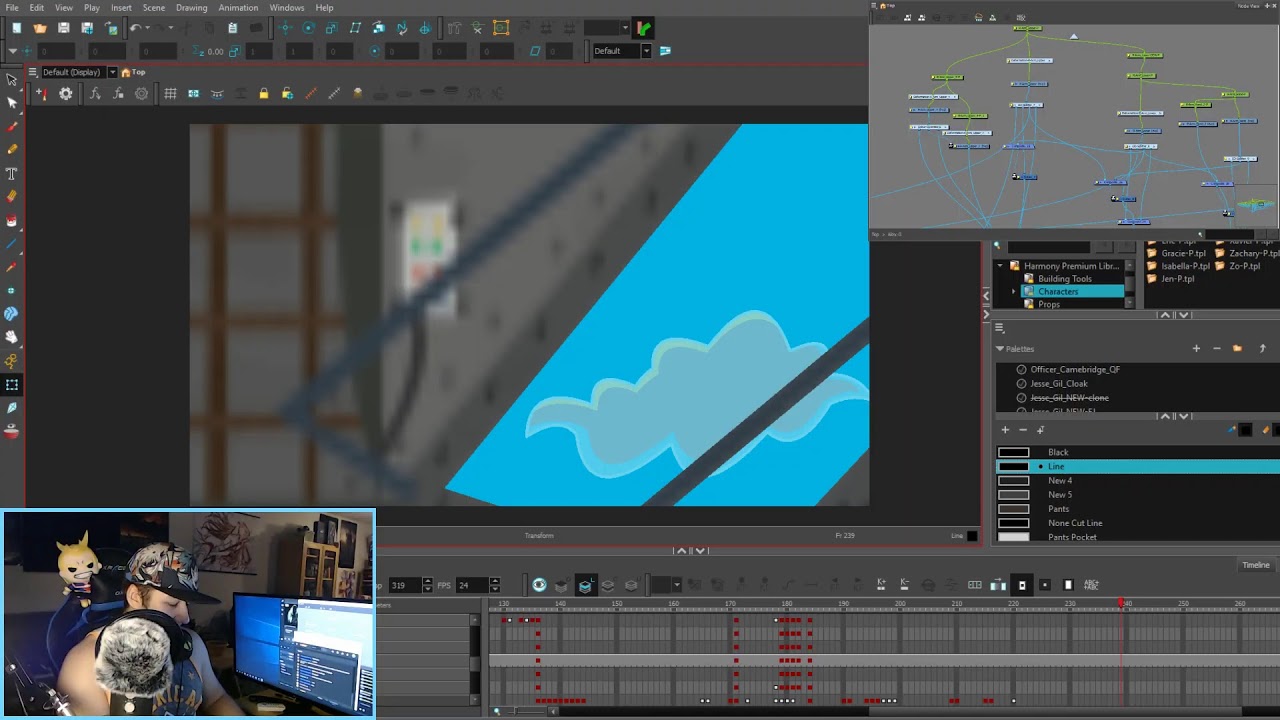This screenshot has width=1280, height=720.
Task: Collapse the Harmony Premium Library tree
Action: (999, 266)
